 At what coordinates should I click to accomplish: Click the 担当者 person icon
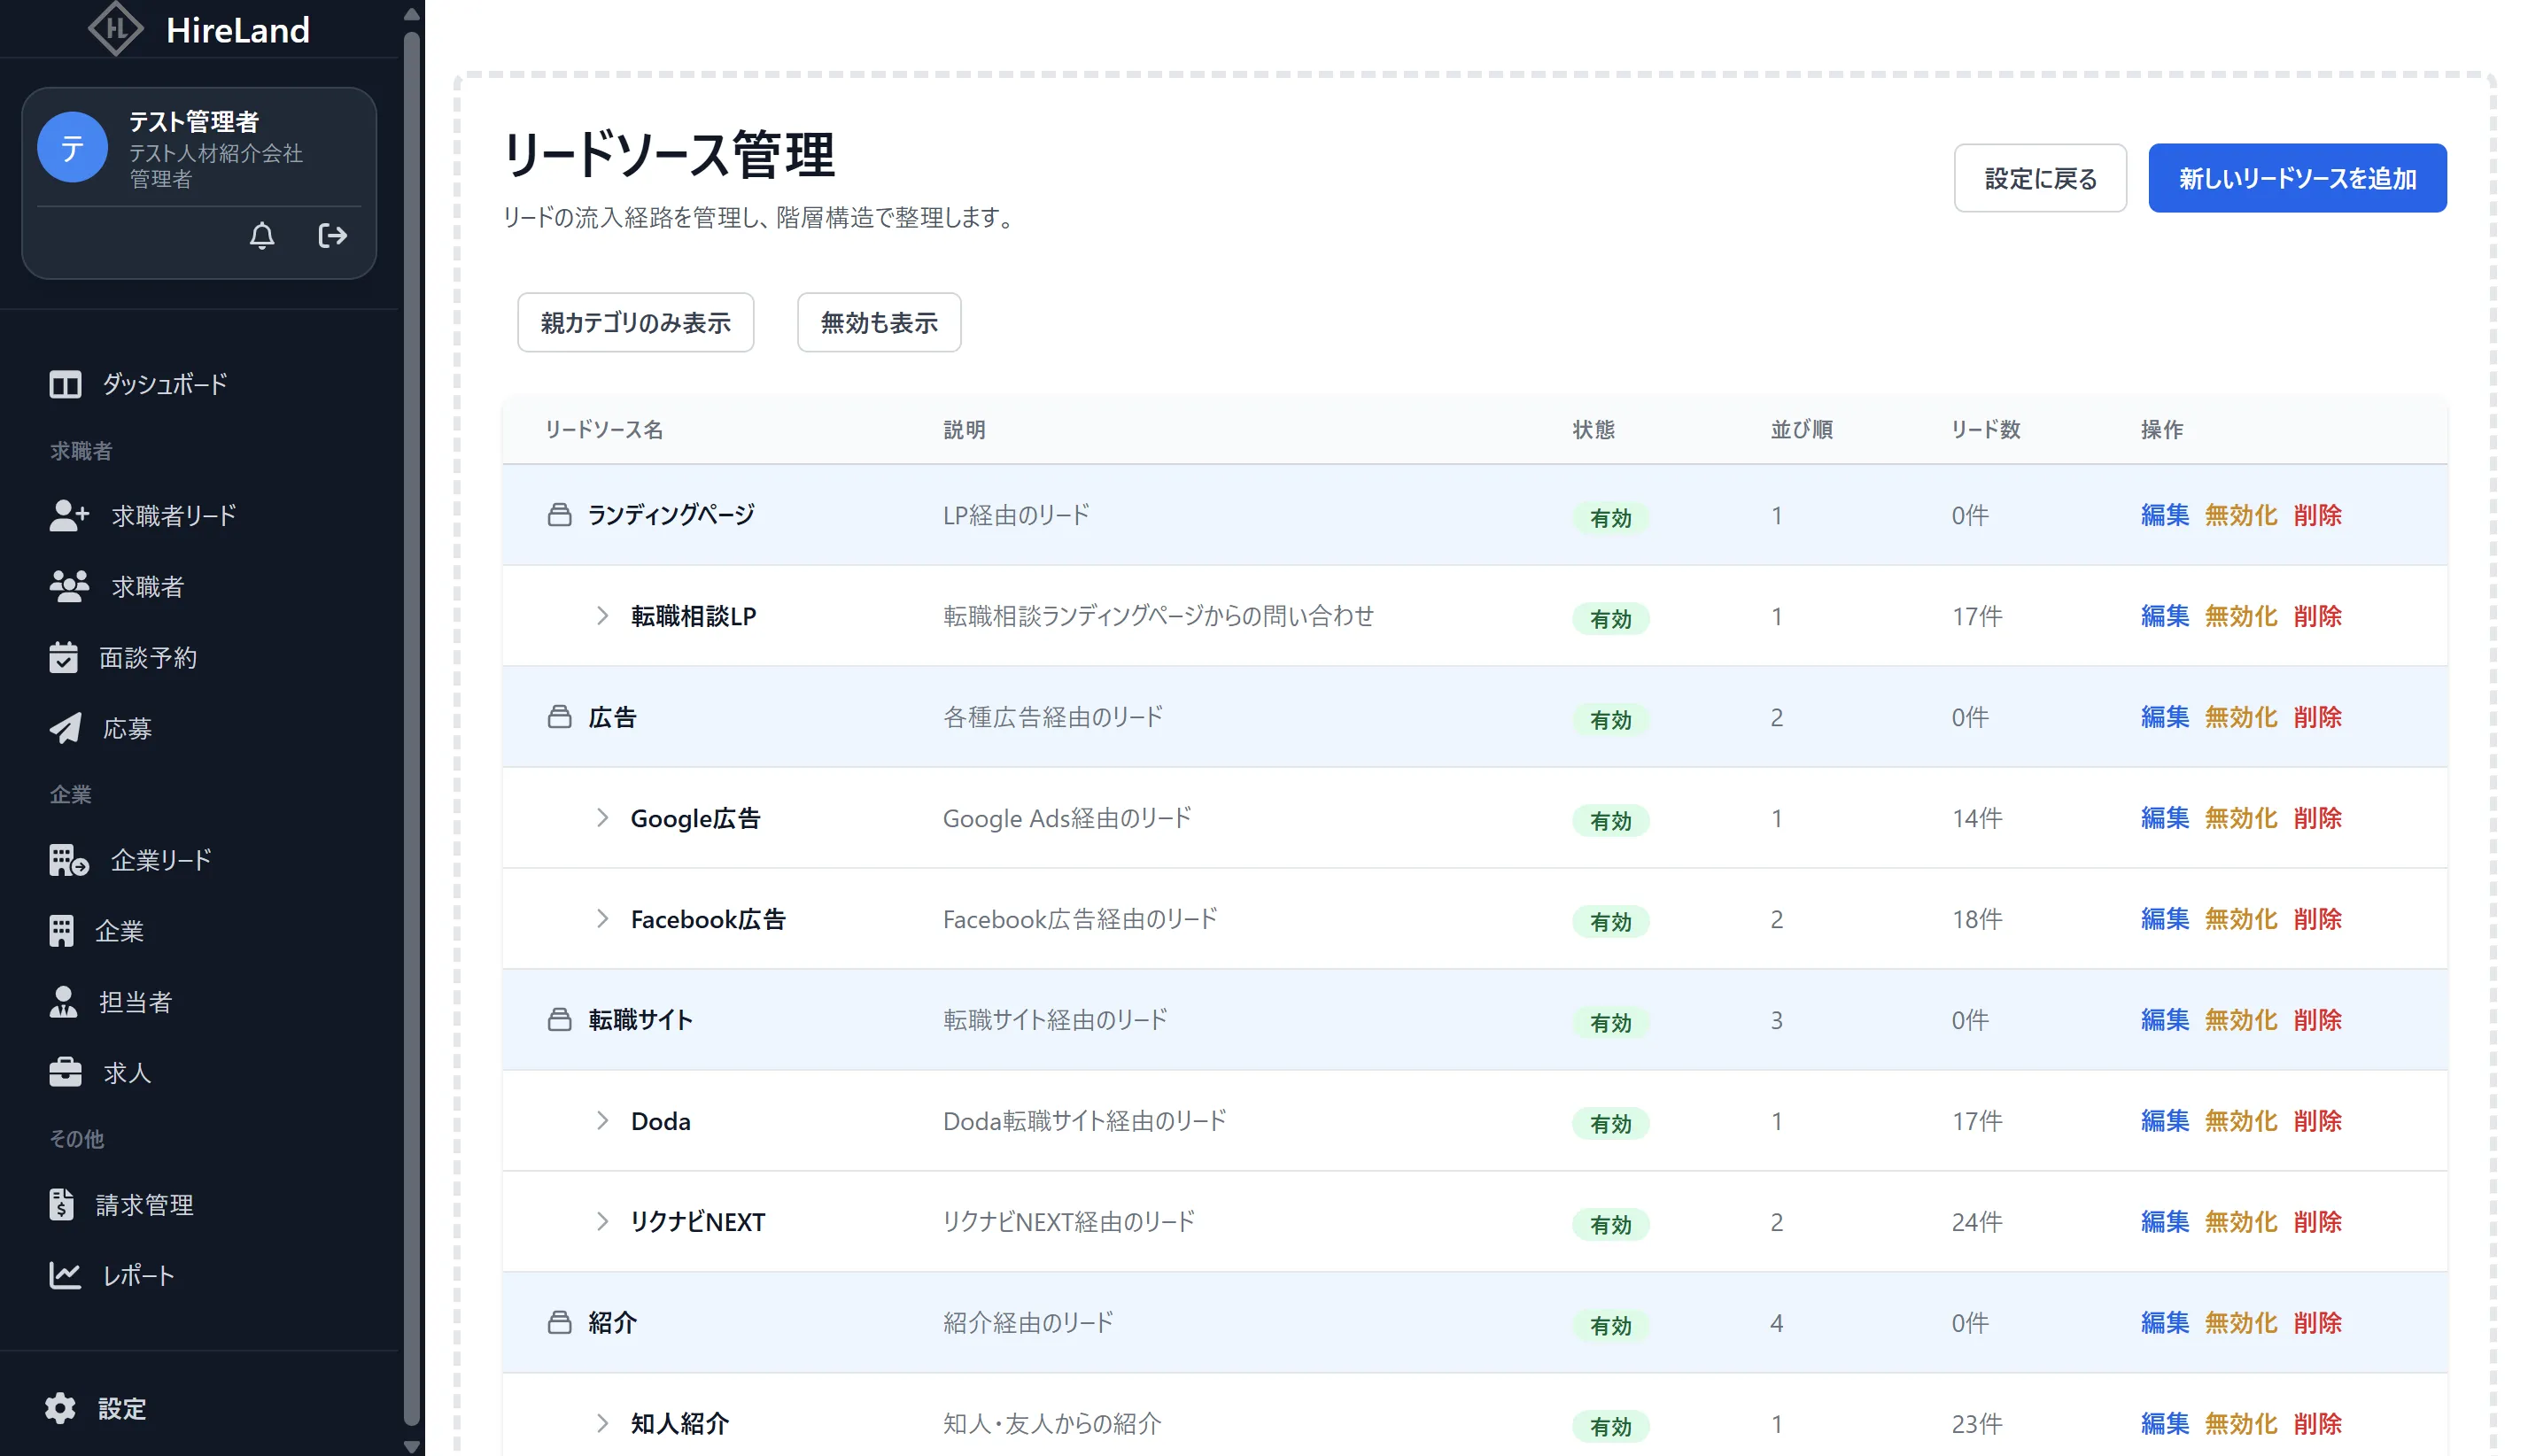point(63,1002)
